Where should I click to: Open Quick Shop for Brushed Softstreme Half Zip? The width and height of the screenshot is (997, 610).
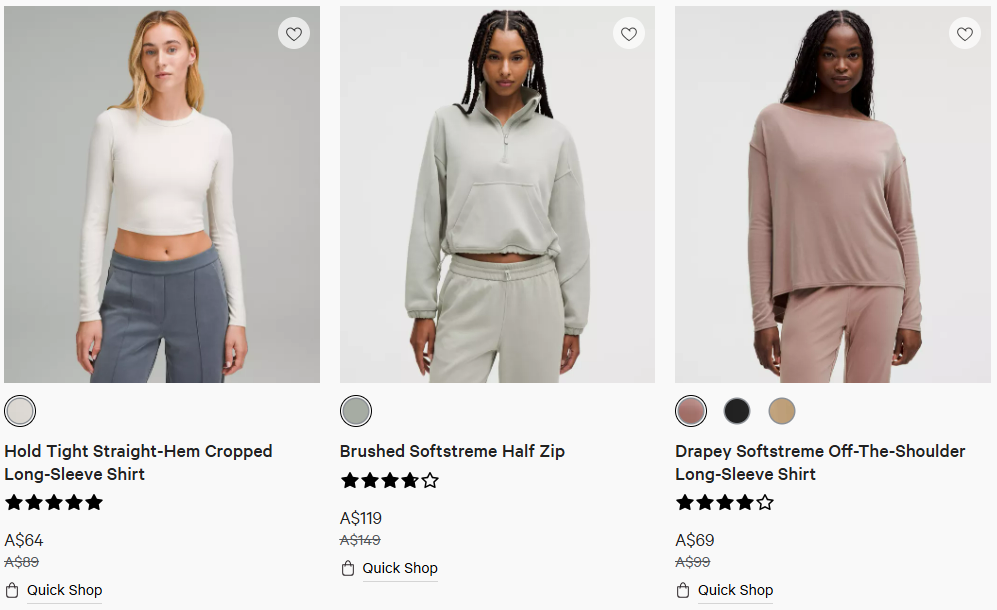400,568
